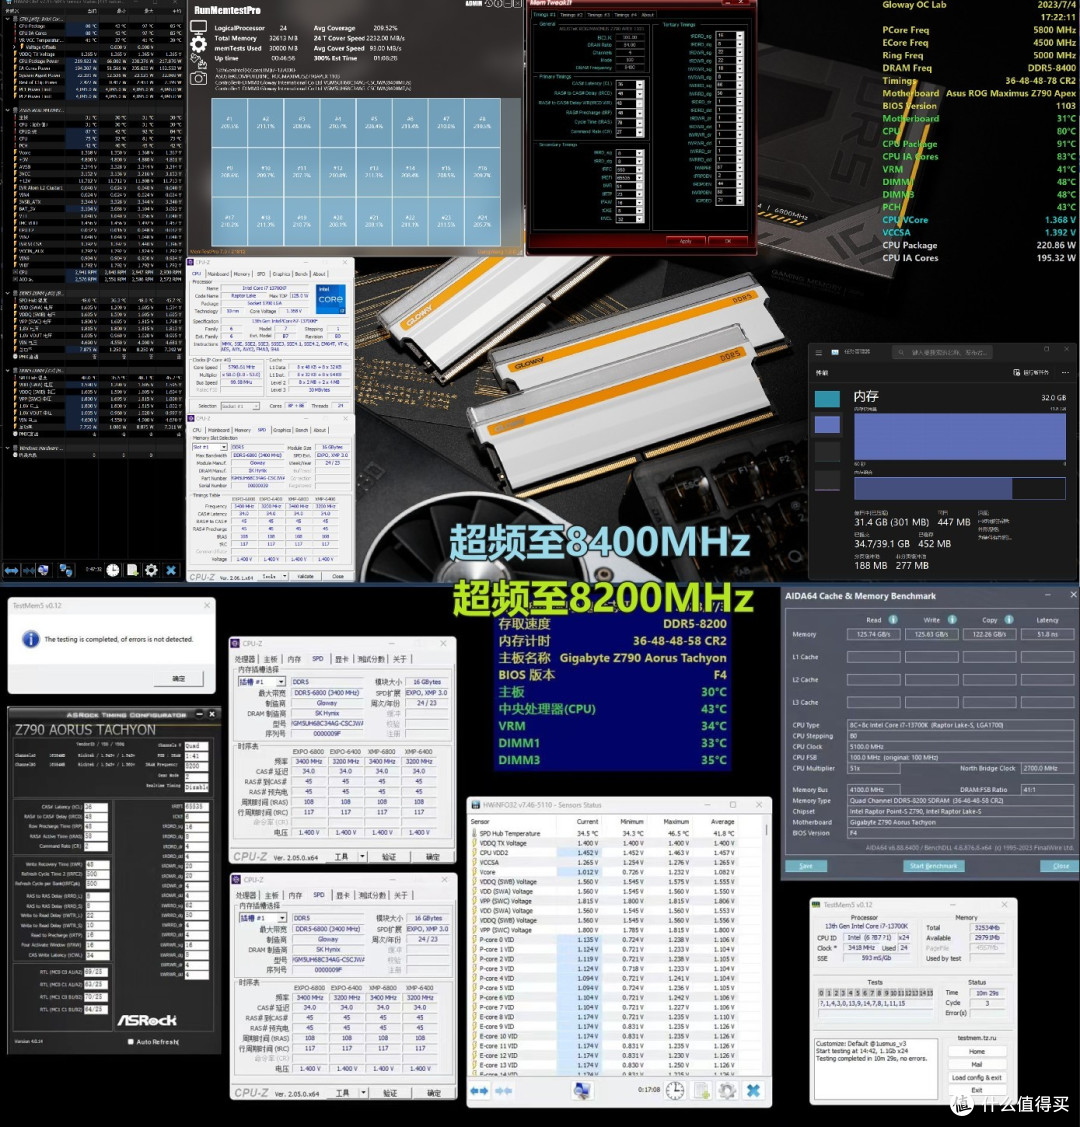Open settings gear in dark HWiNFO toolbar

click(151, 570)
